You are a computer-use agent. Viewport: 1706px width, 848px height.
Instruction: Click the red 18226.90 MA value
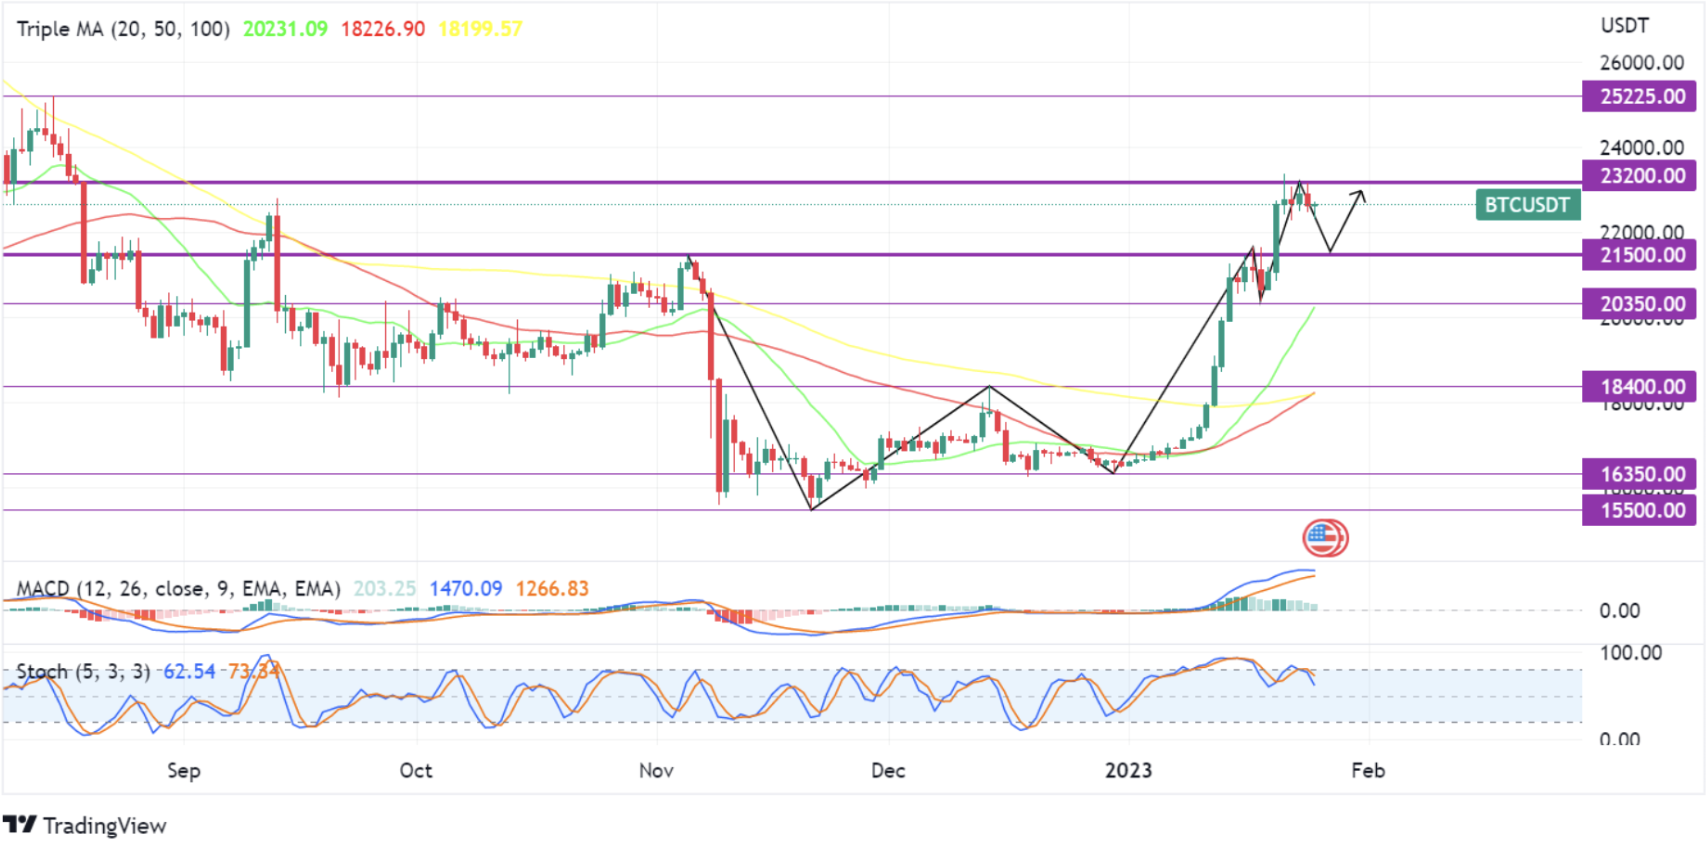383,29
